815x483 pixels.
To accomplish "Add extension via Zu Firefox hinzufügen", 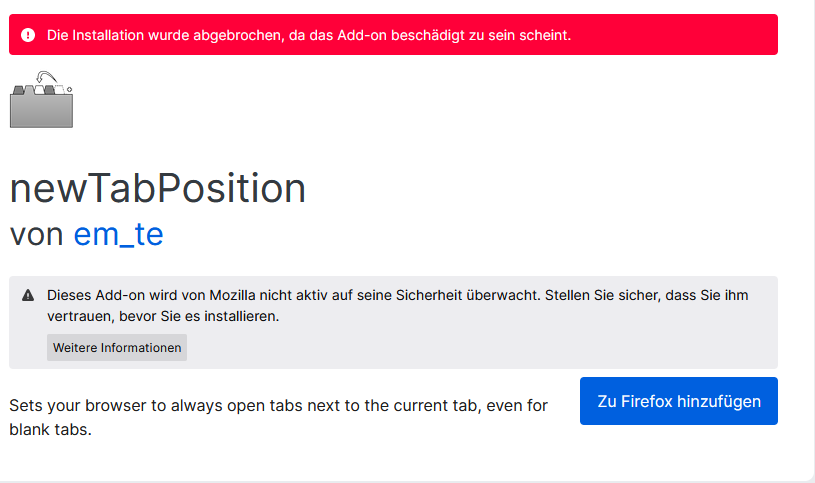I will click(x=678, y=401).
